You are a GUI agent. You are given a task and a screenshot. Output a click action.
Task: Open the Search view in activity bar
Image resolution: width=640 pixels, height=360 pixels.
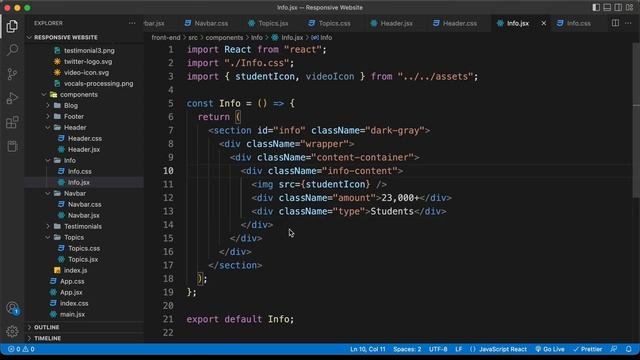(12, 50)
